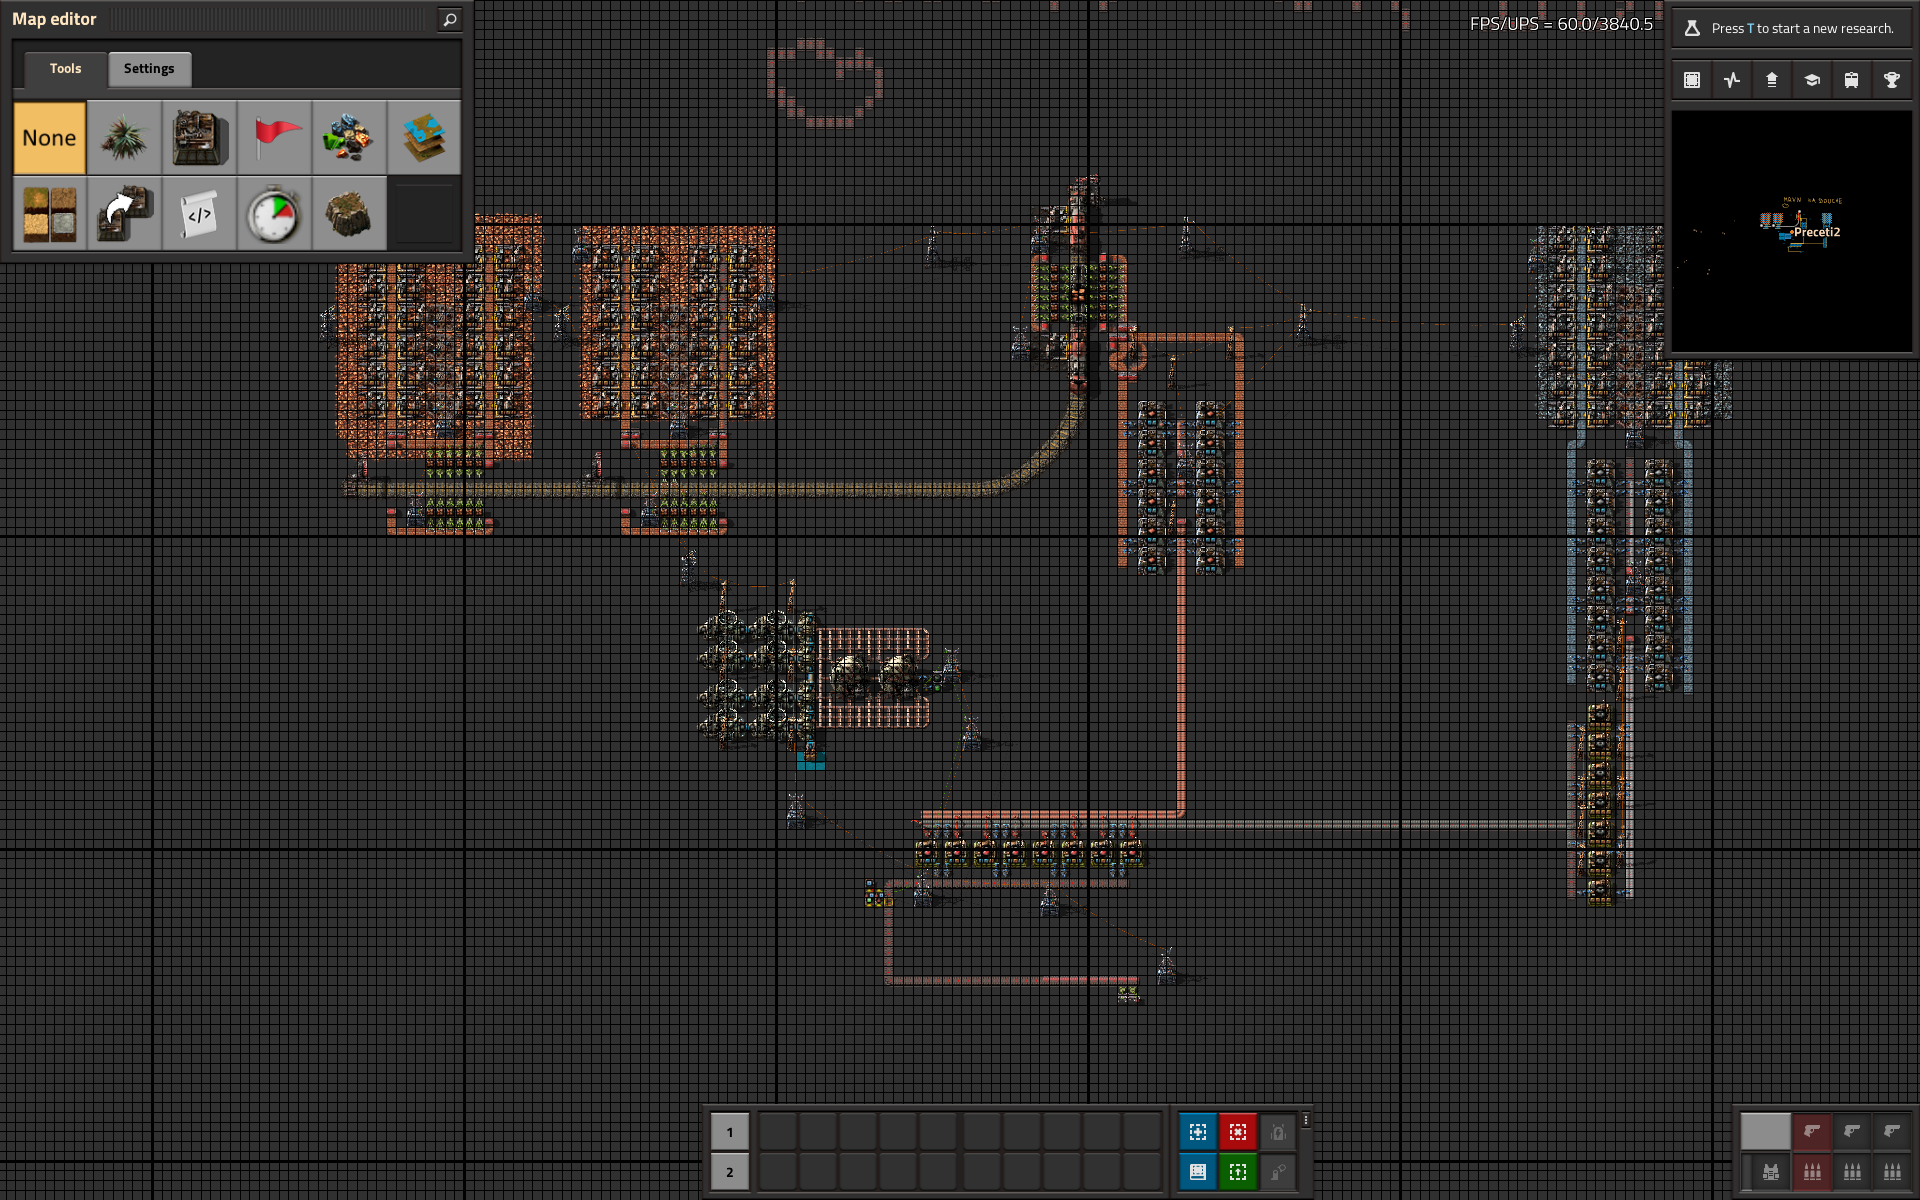The width and height of the screenshot is (1920, 1200).
Task: Select the cliff rock tool
Action: coord(349,213)
